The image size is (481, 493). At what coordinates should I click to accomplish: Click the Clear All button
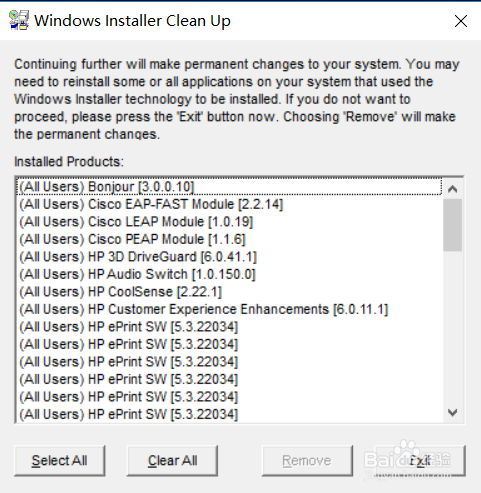[x=172, y=461]
